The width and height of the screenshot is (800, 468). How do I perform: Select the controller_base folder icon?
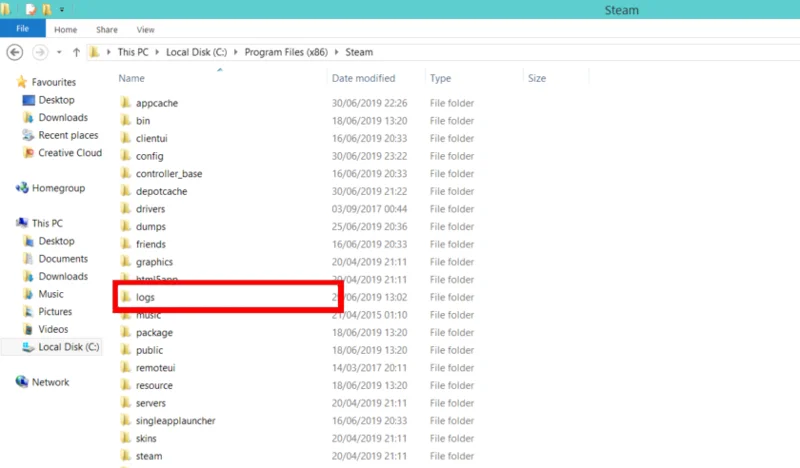pos(126,174)
